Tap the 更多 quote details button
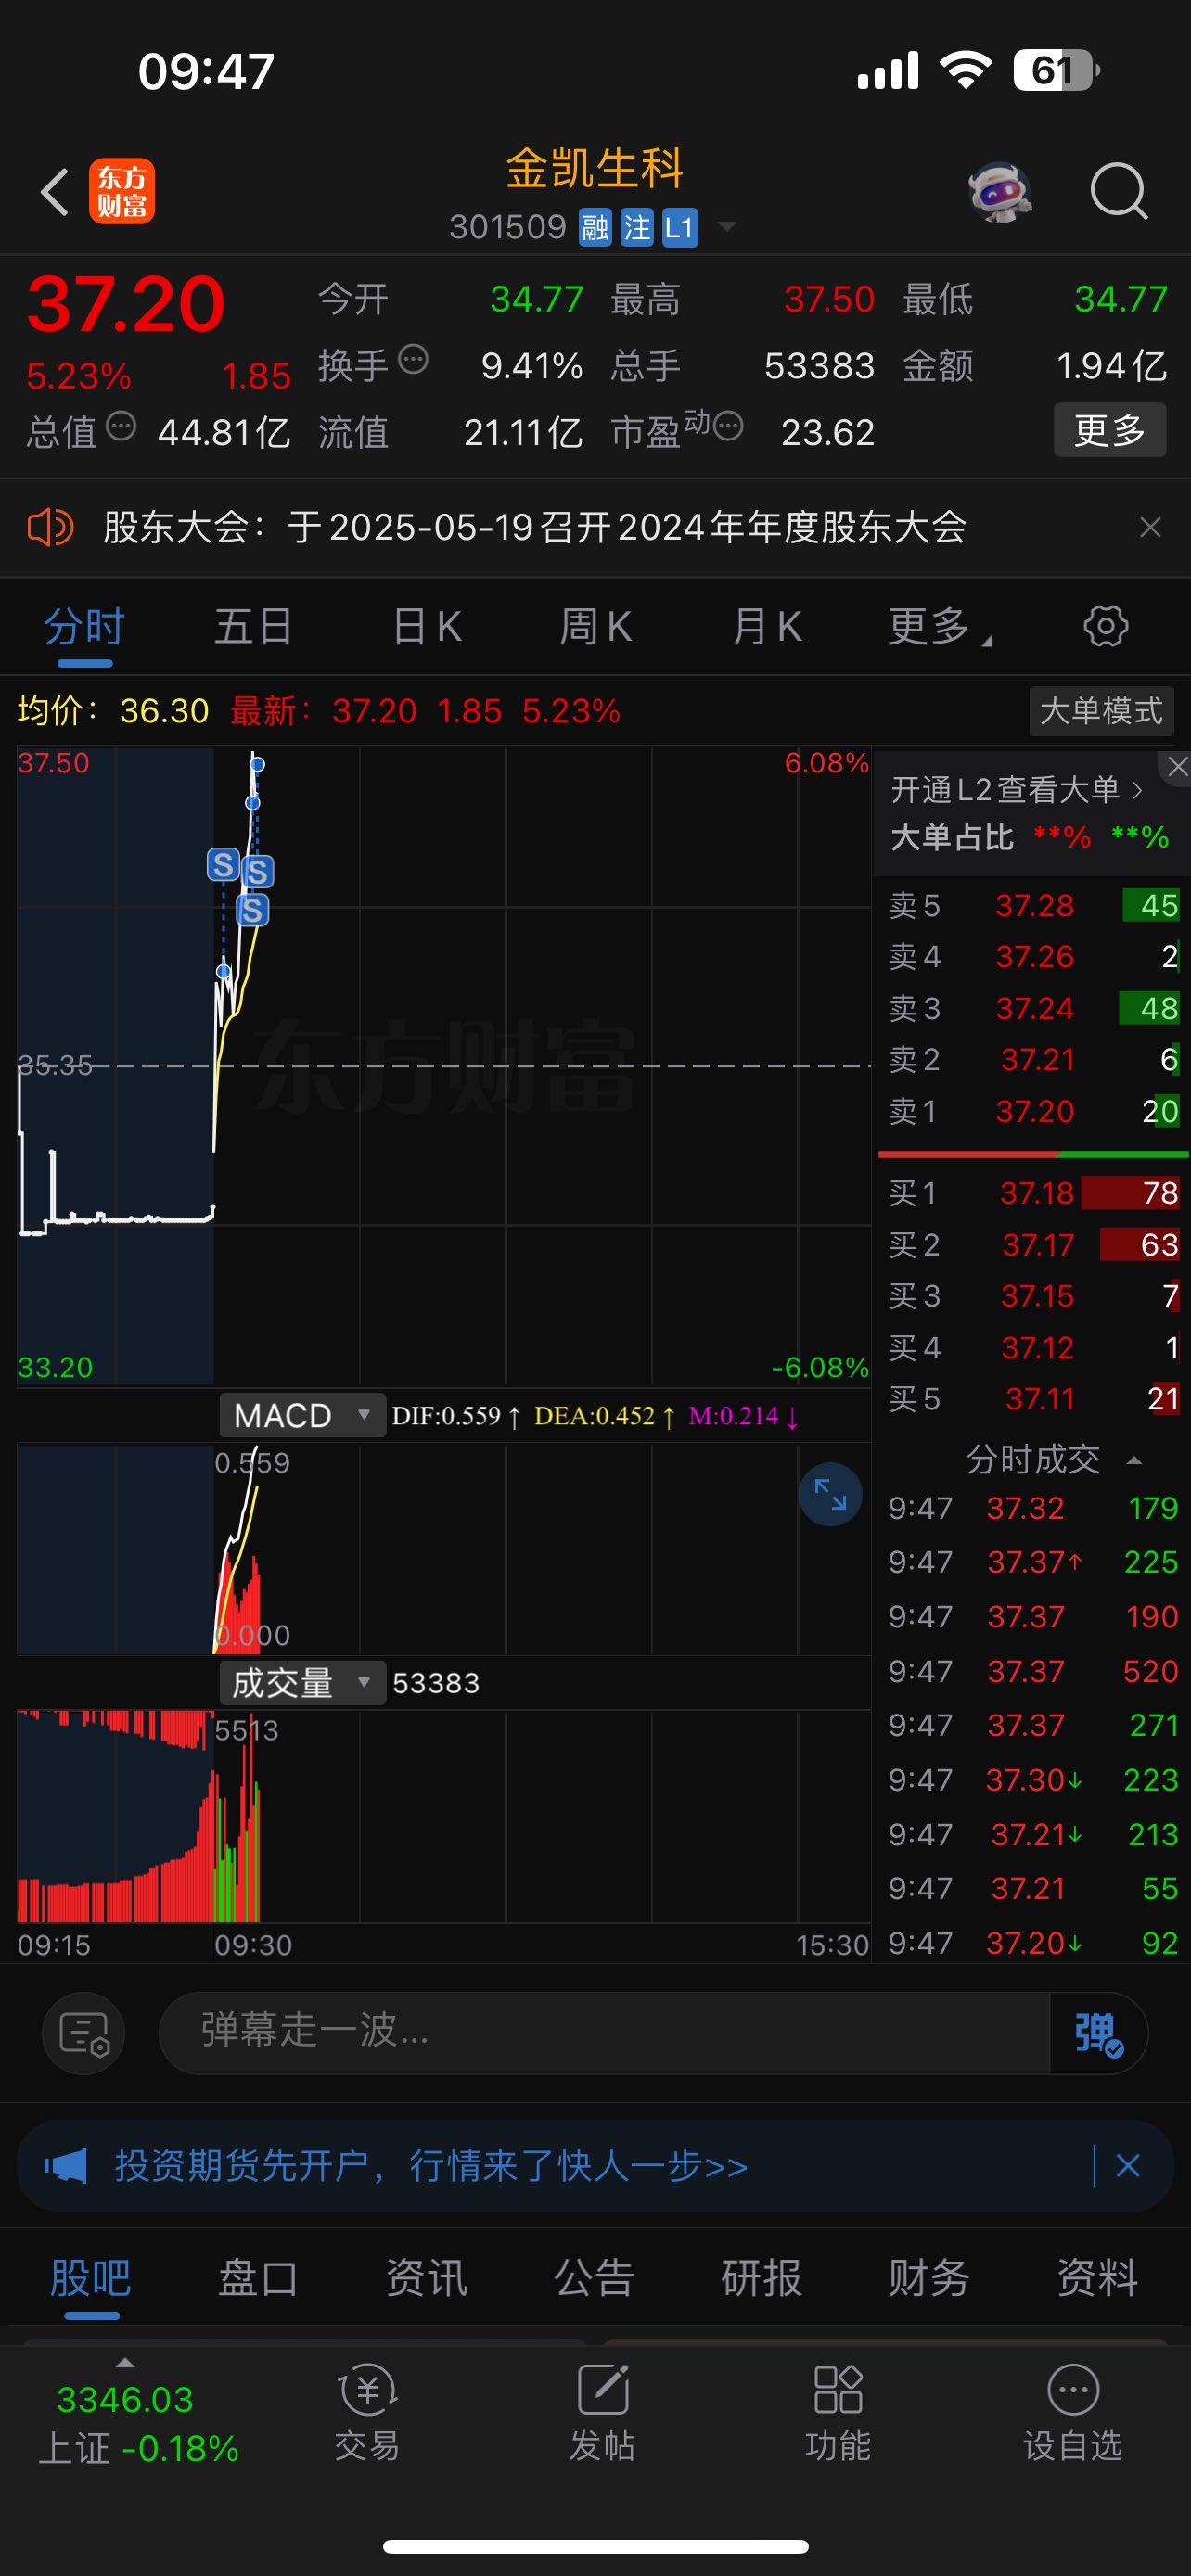 (1109, 430)
